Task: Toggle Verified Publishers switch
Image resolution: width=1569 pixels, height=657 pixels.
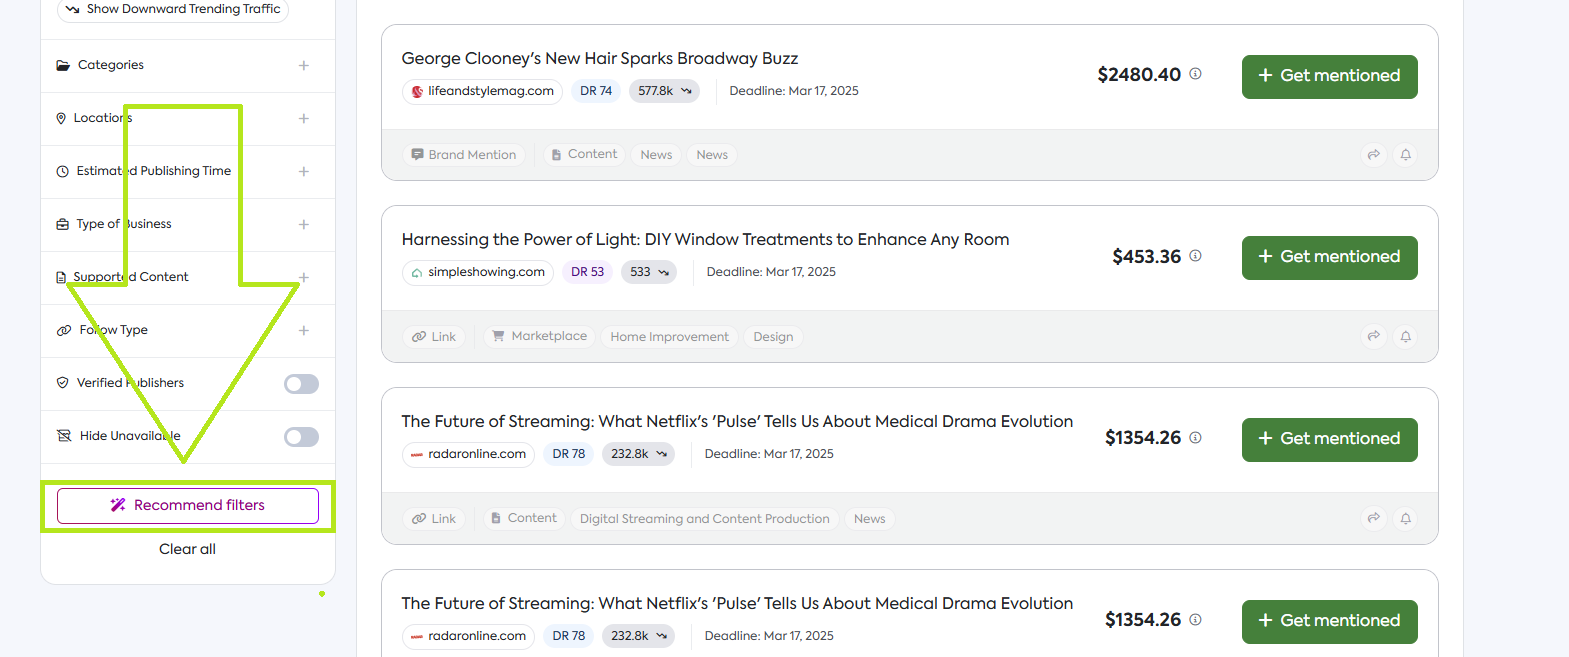Action: coord(301,384)
